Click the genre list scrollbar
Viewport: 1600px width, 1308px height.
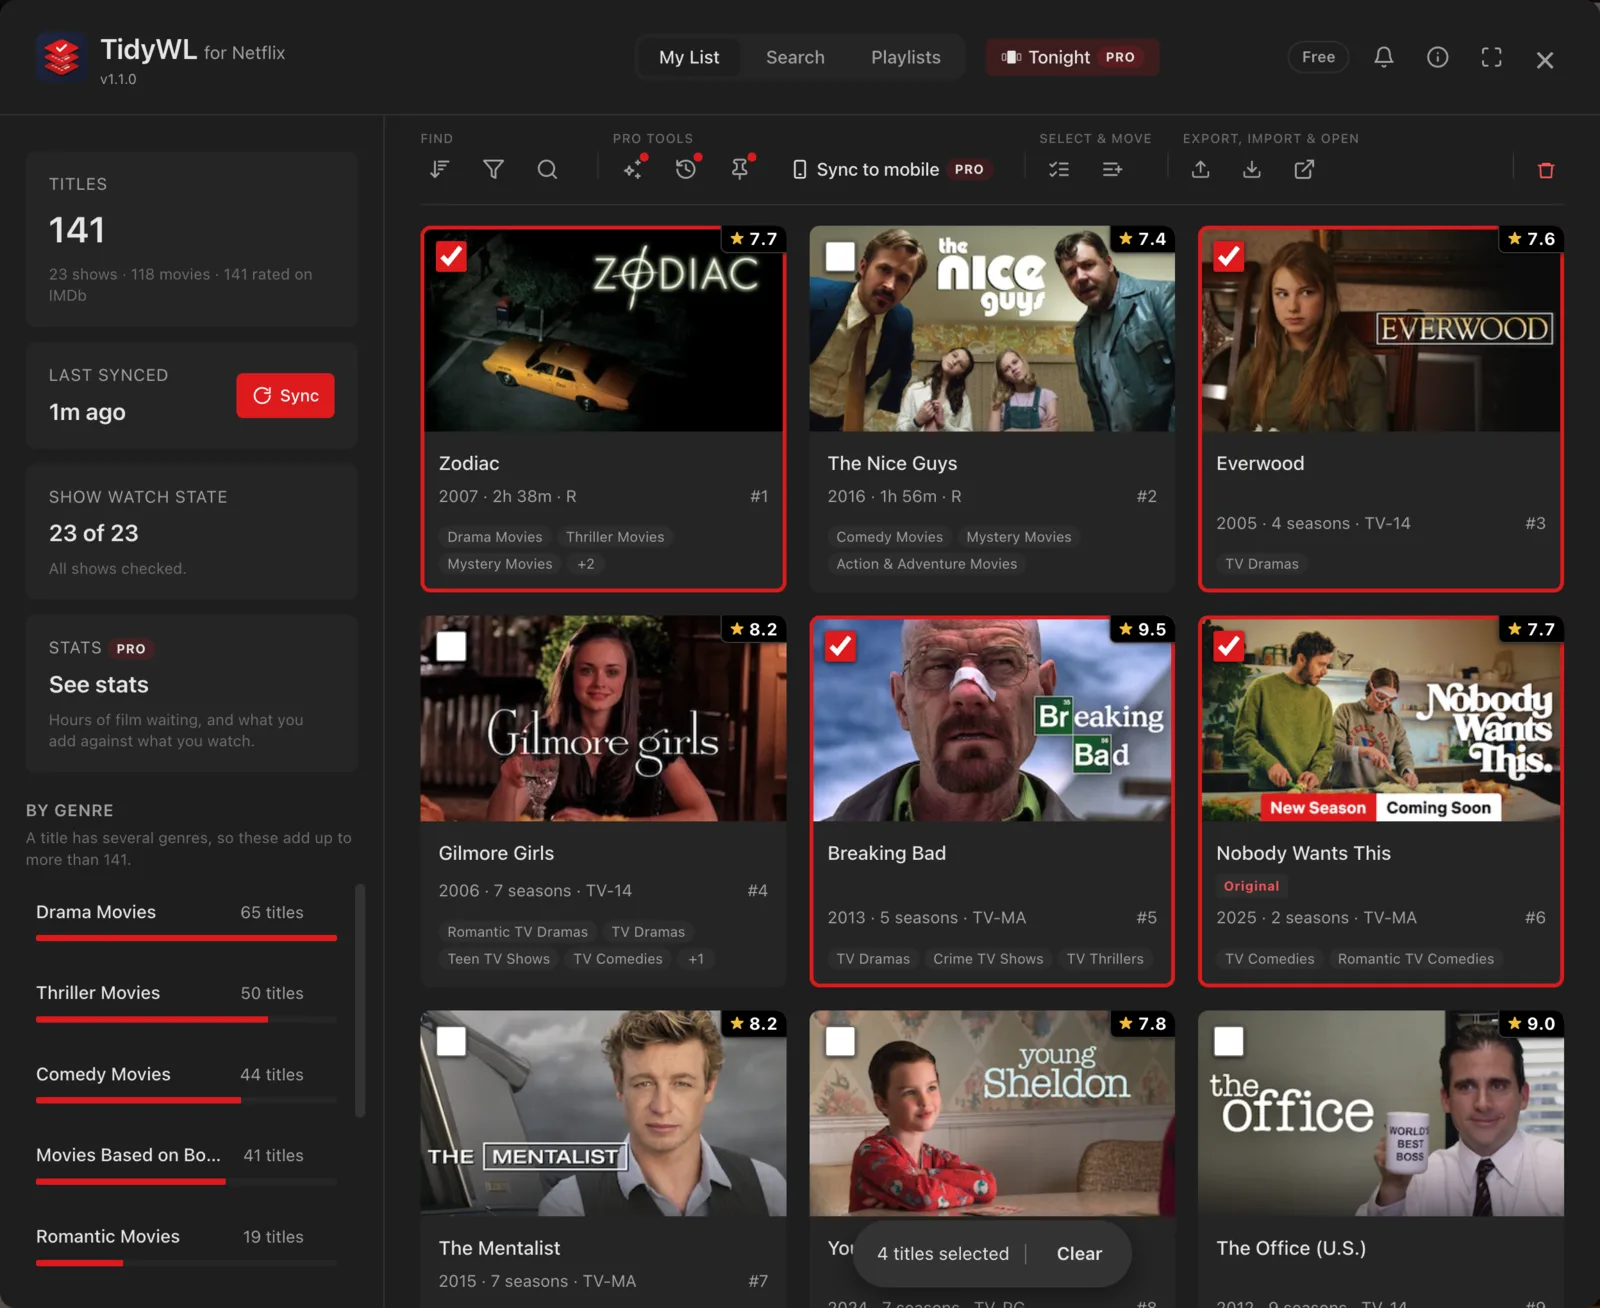pyautogui.click(x=360, y=1000)
